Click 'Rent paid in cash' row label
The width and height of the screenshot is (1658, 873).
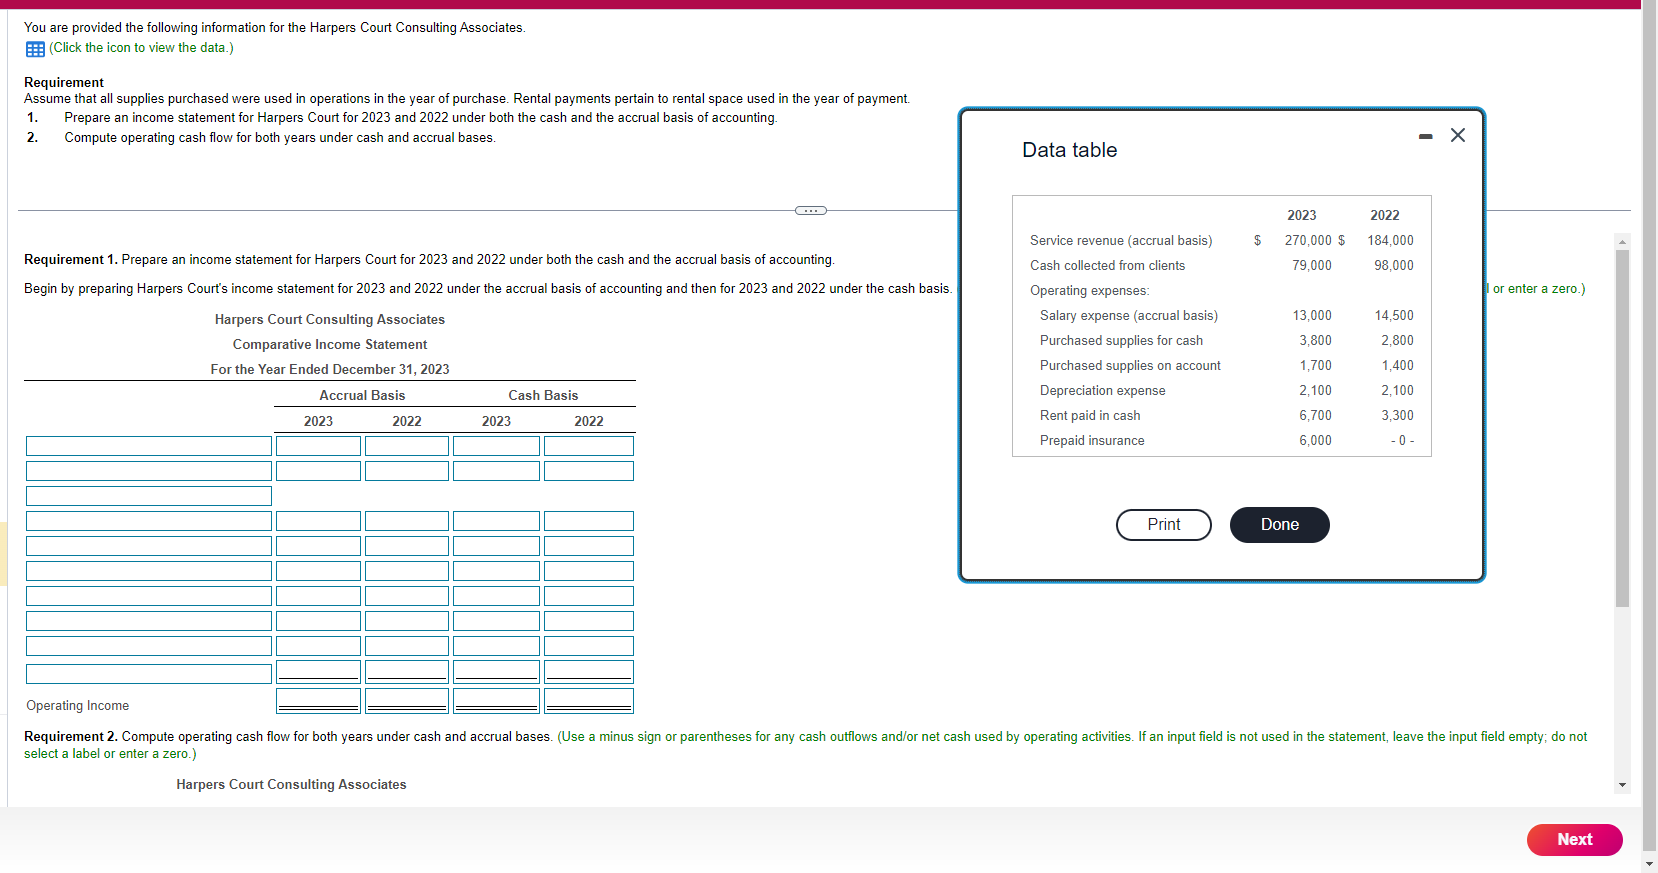click(1090, 416)
